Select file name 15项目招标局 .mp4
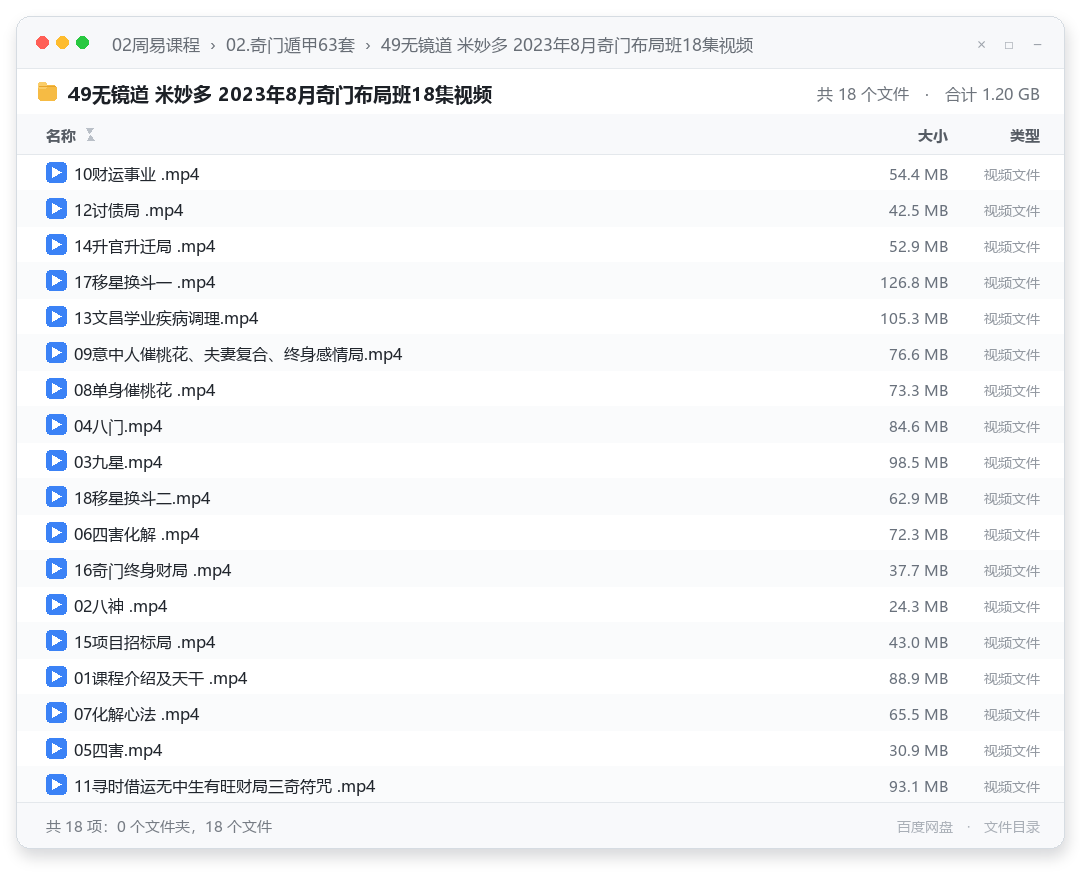1080x872 pixels. point(145,642)
